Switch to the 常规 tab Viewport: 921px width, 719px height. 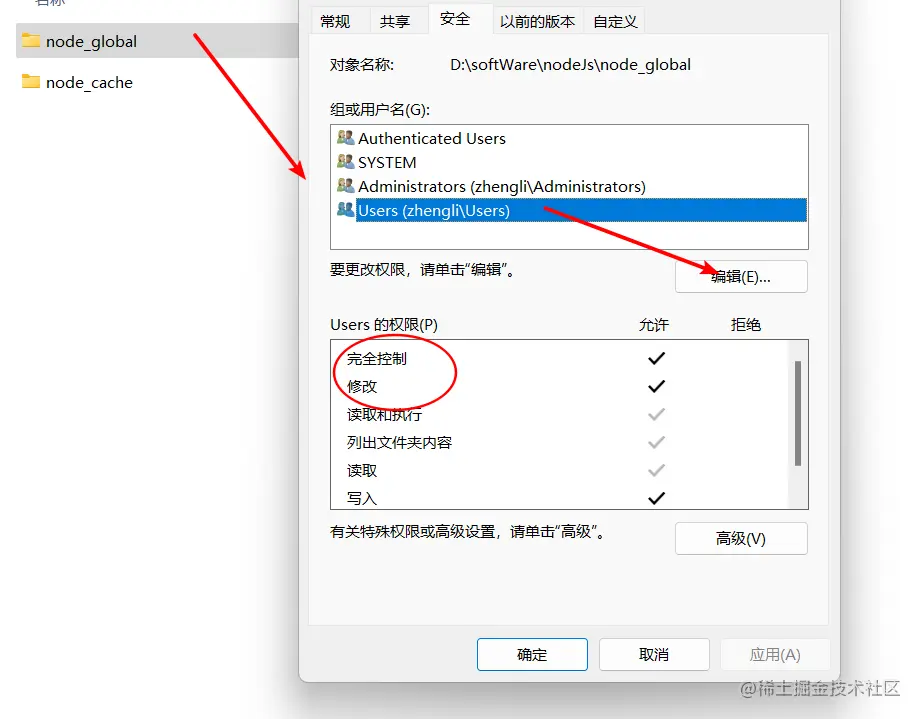click(335, 21)
